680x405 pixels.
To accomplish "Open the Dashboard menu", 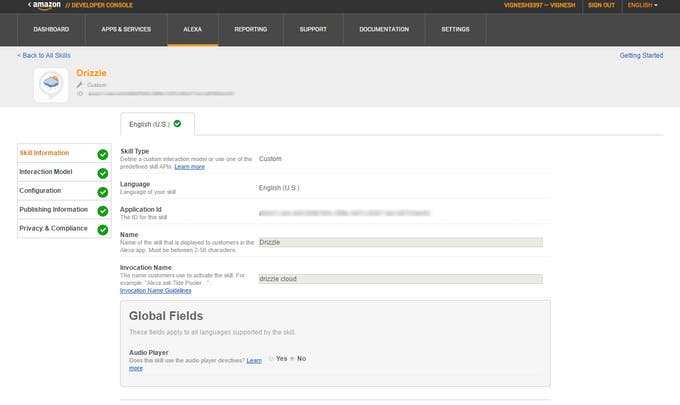I will (51, 29).
